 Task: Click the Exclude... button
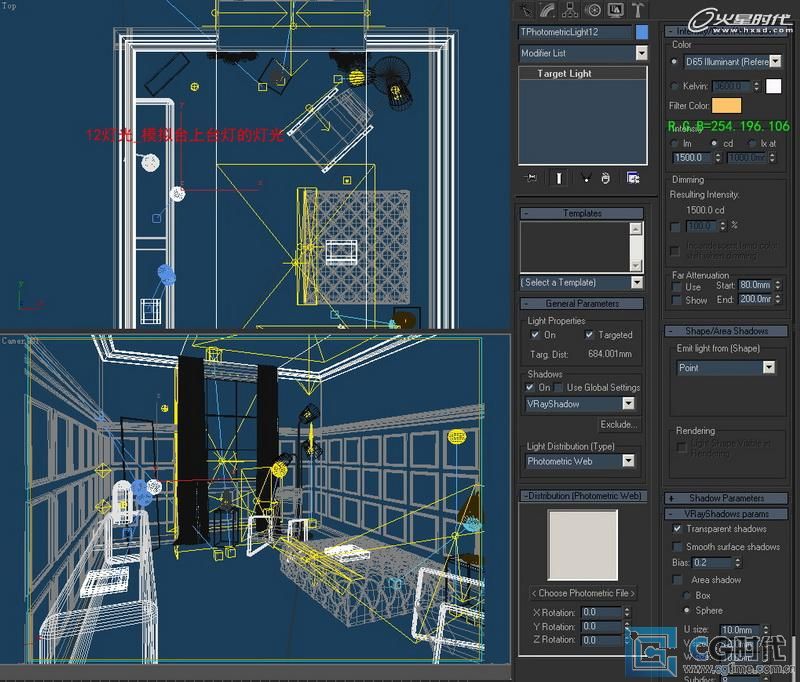[x=619, y=424]
